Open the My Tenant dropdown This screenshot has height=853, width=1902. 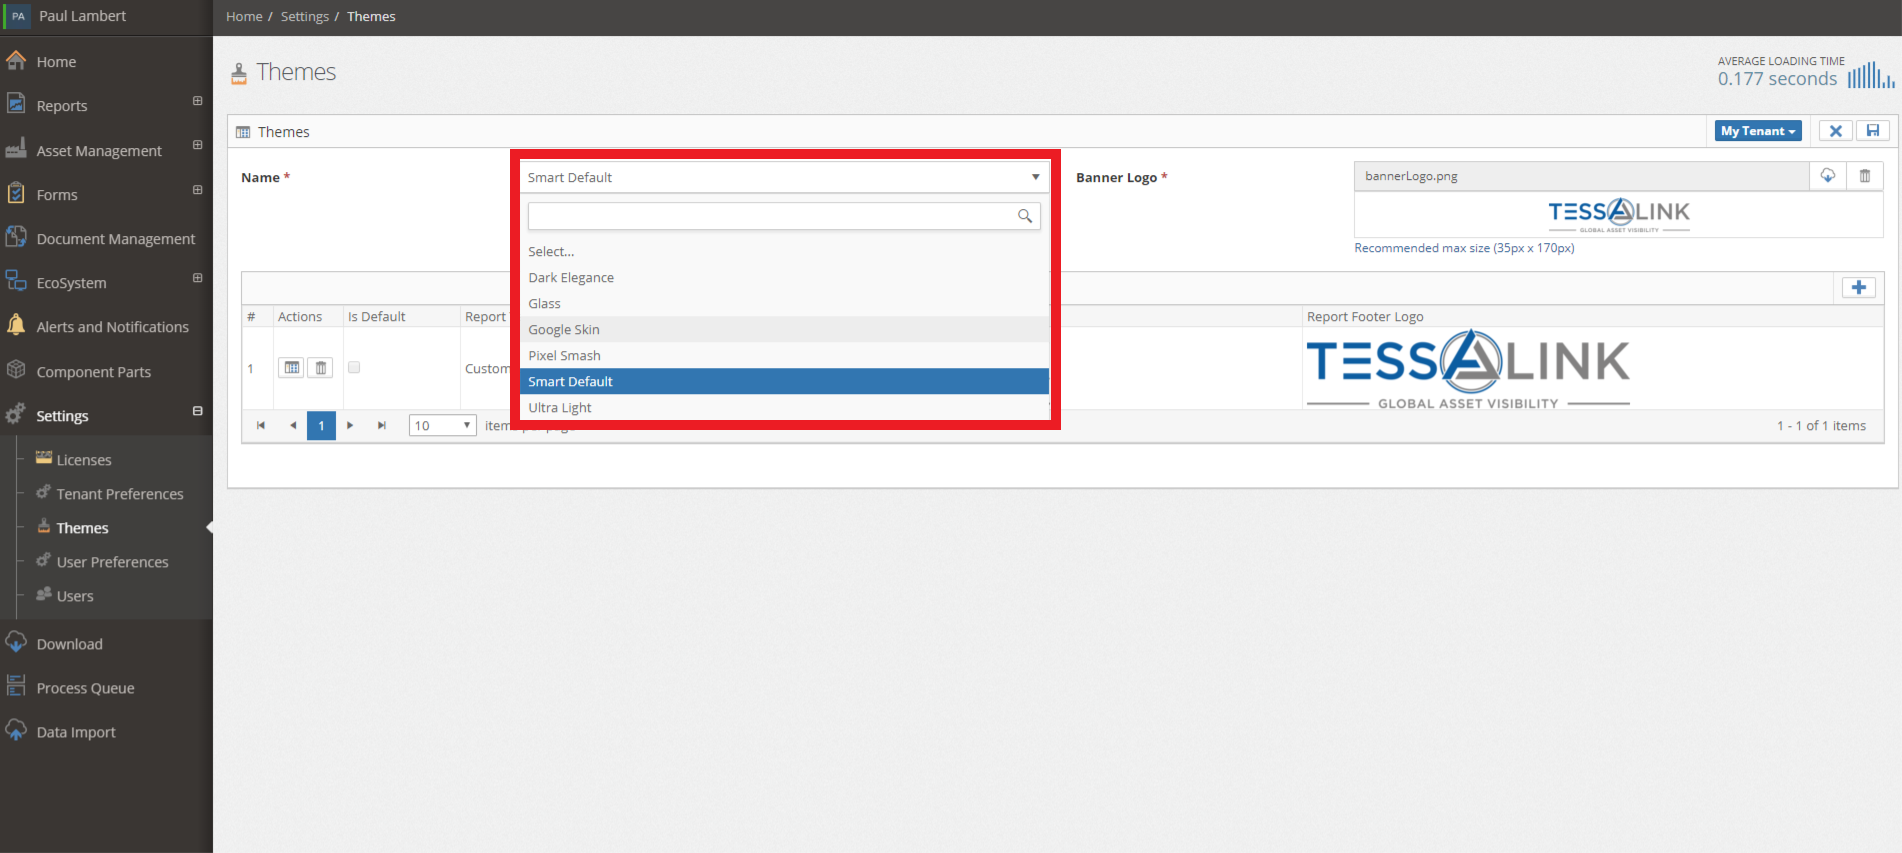tap(1758, 131)
